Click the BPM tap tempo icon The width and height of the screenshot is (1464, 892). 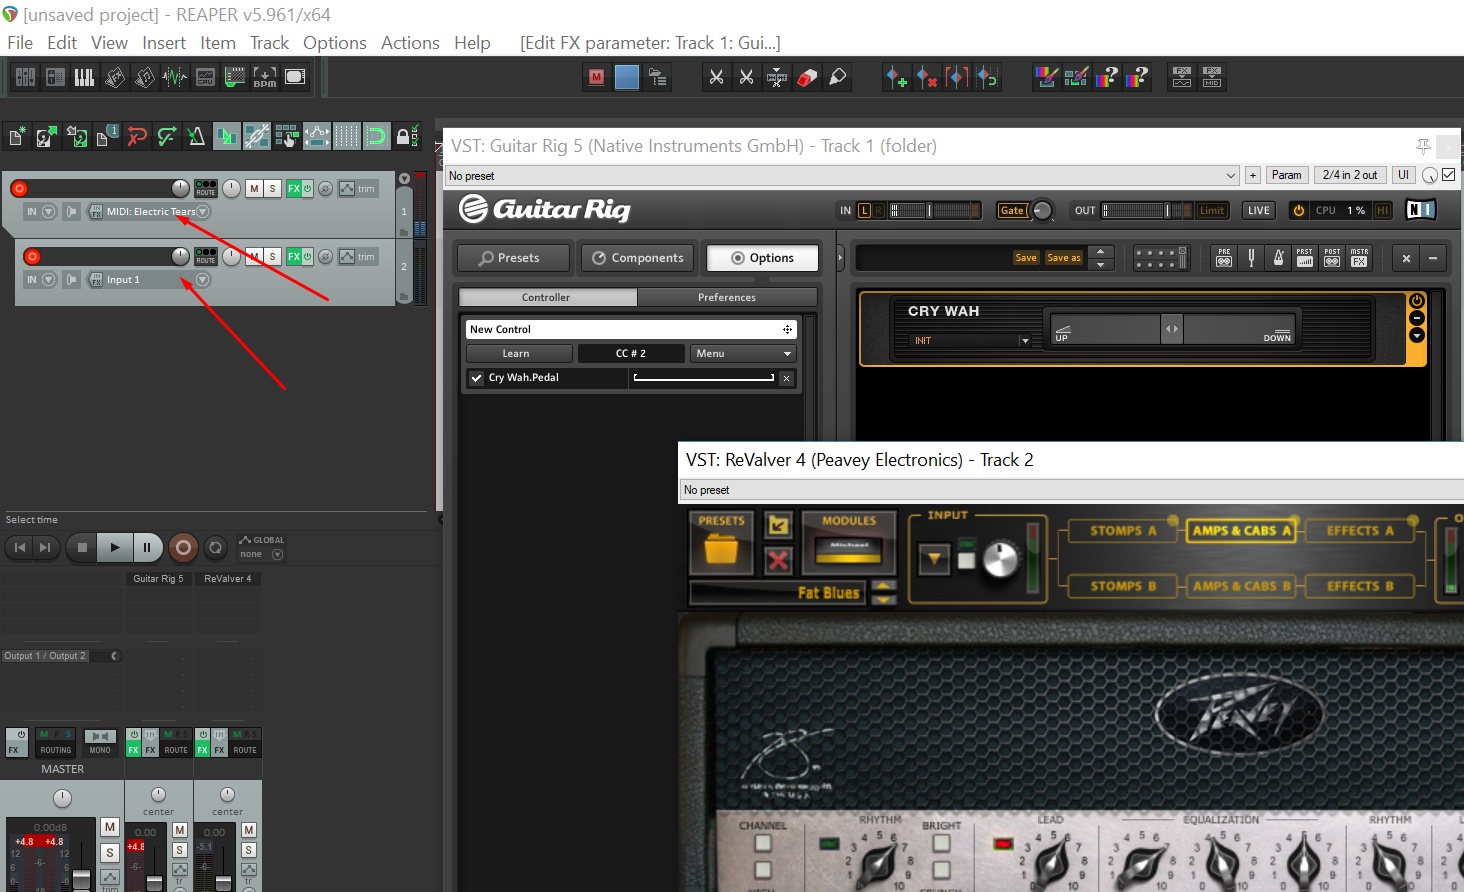tap(265, 77)
